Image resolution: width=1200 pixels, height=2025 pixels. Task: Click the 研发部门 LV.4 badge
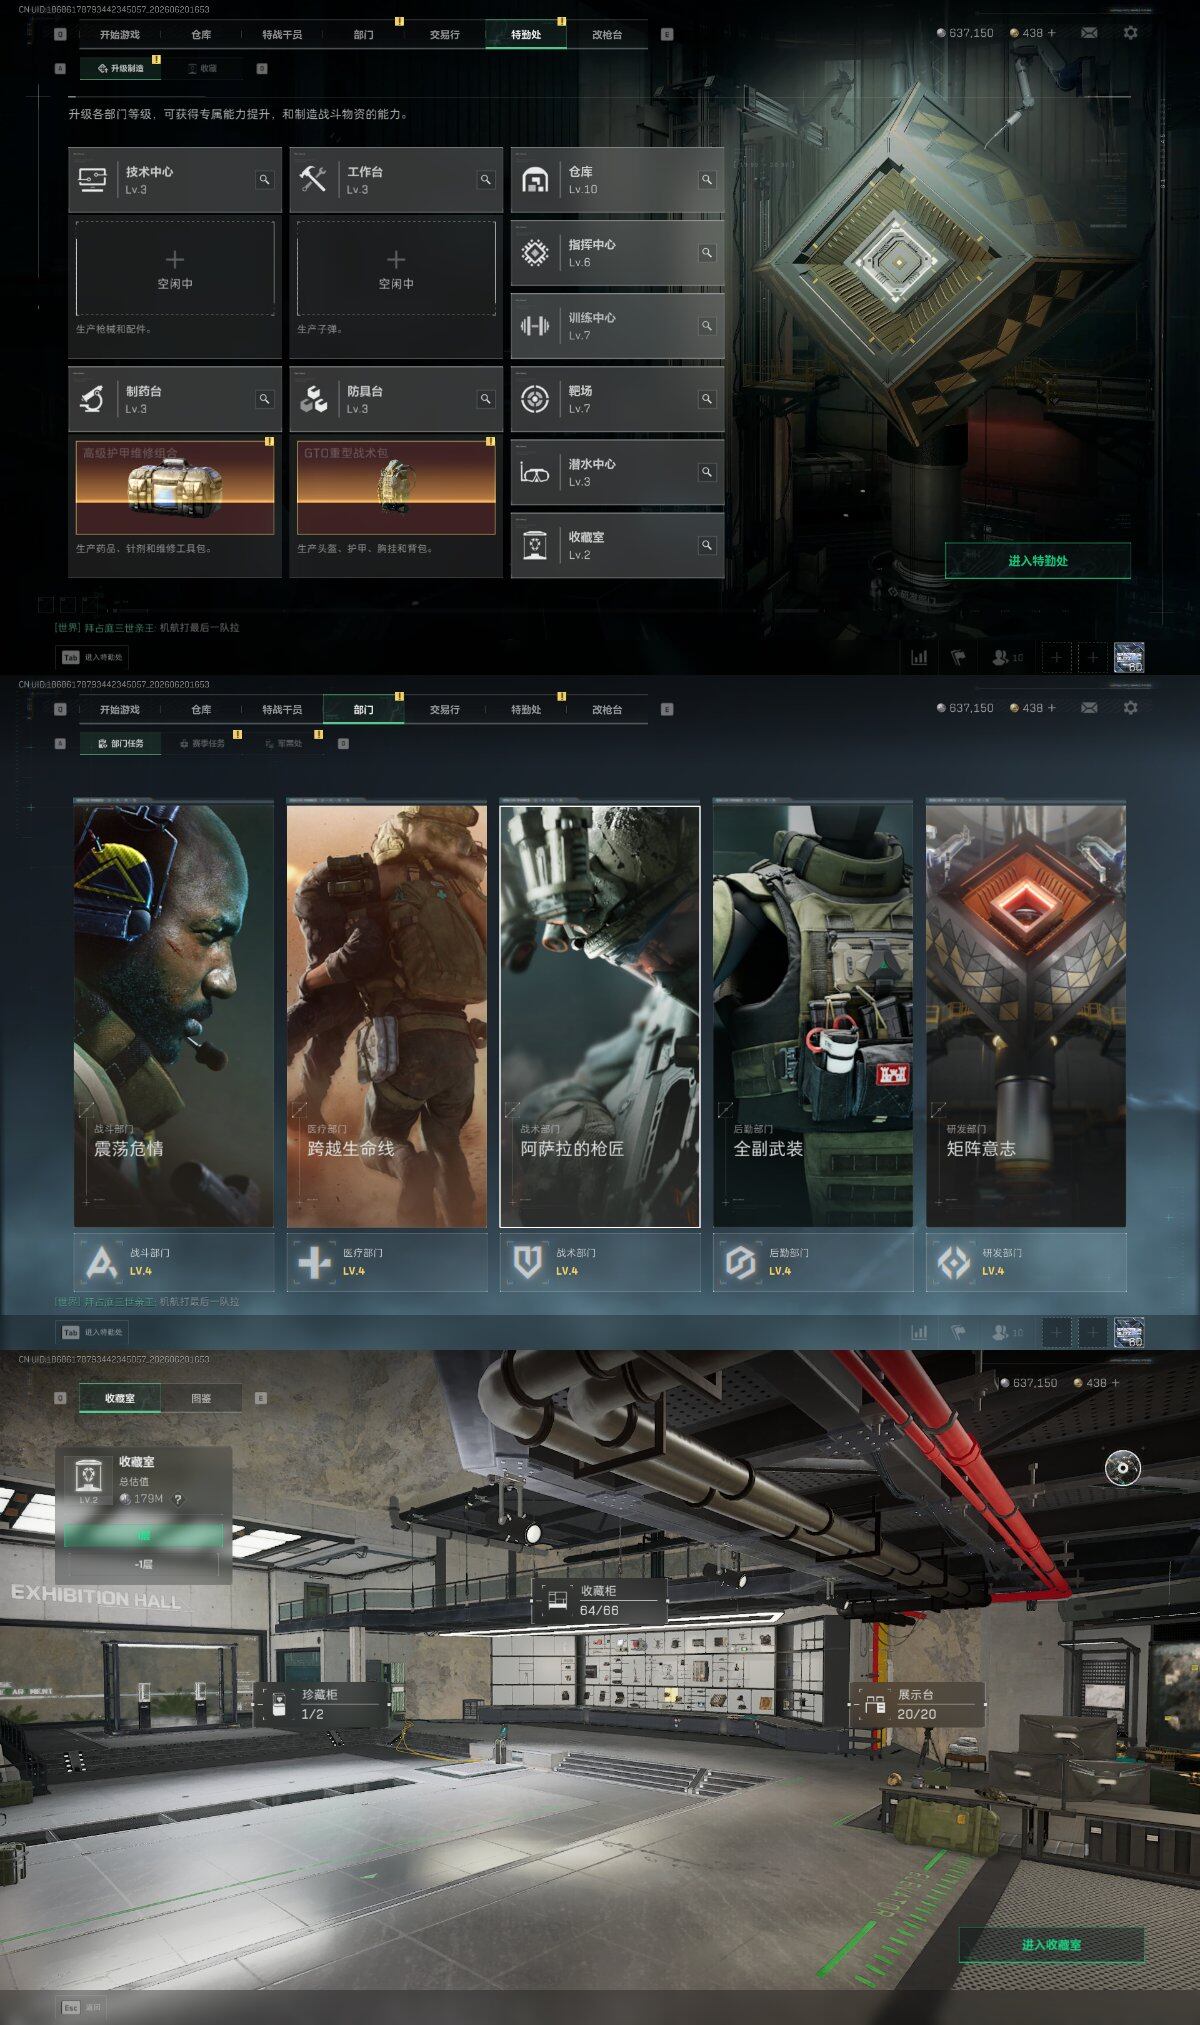coord(1026,1262)
